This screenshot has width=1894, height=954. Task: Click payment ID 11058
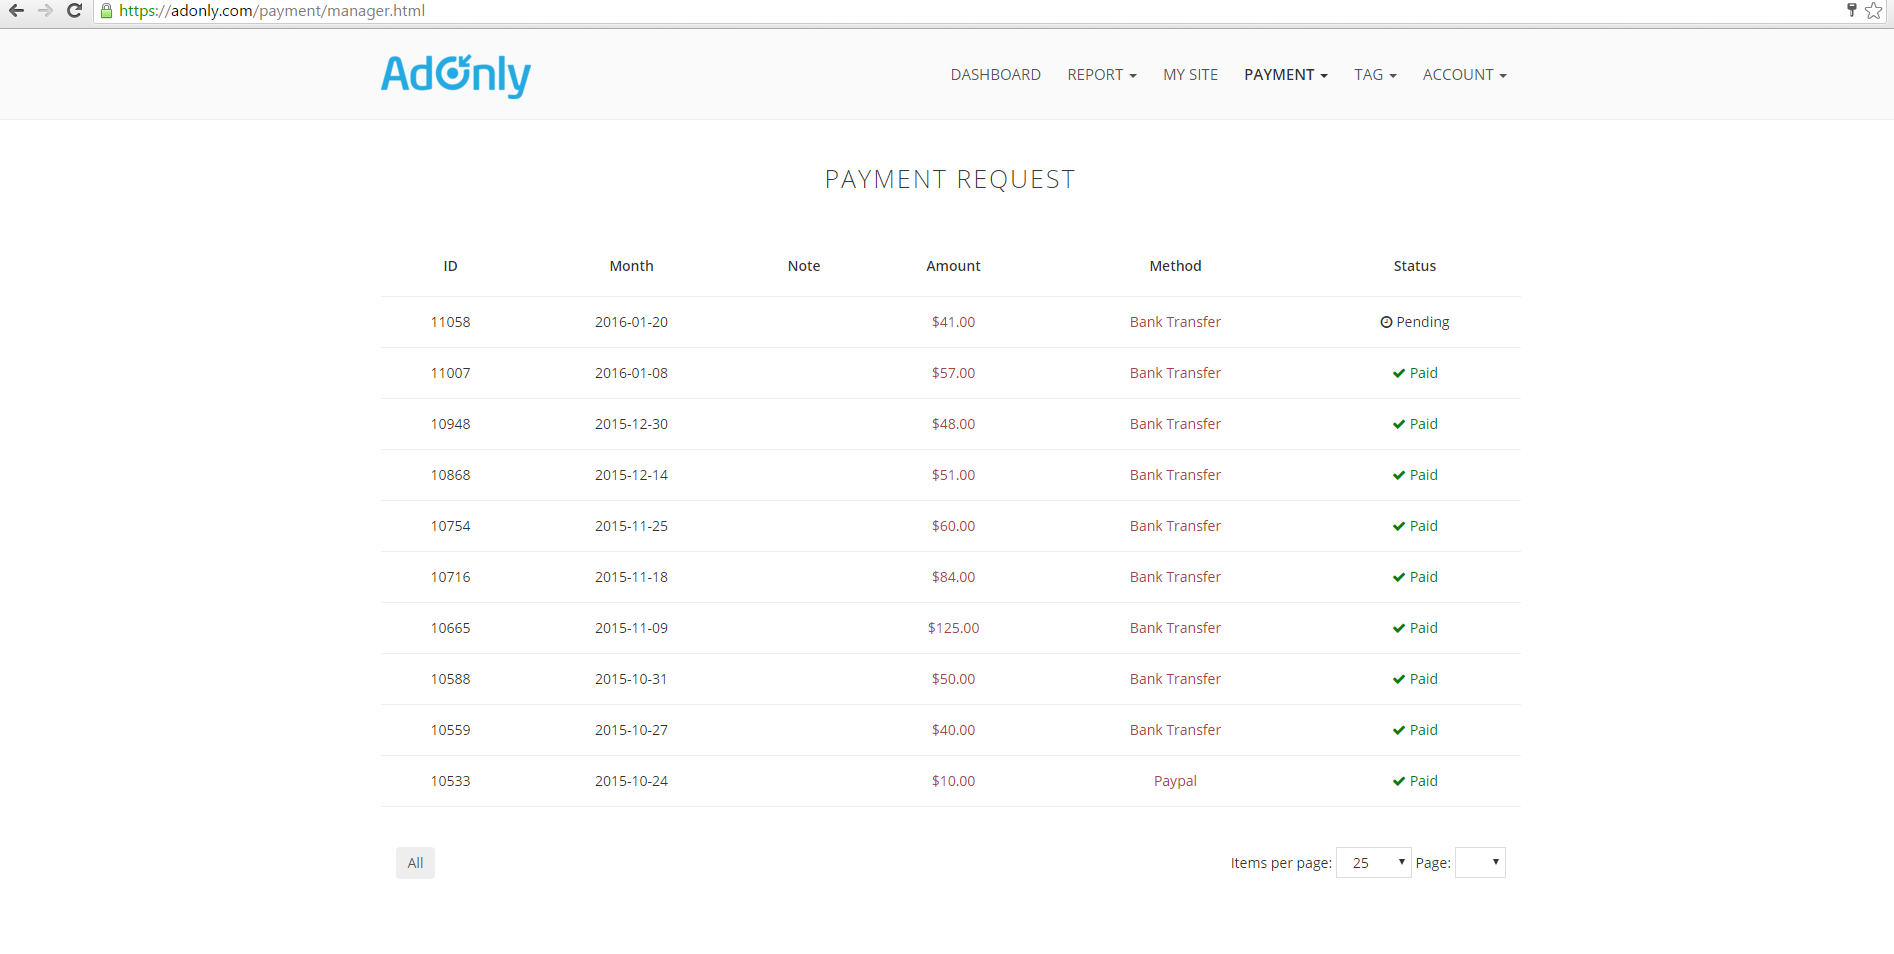[x=451, y=322]
